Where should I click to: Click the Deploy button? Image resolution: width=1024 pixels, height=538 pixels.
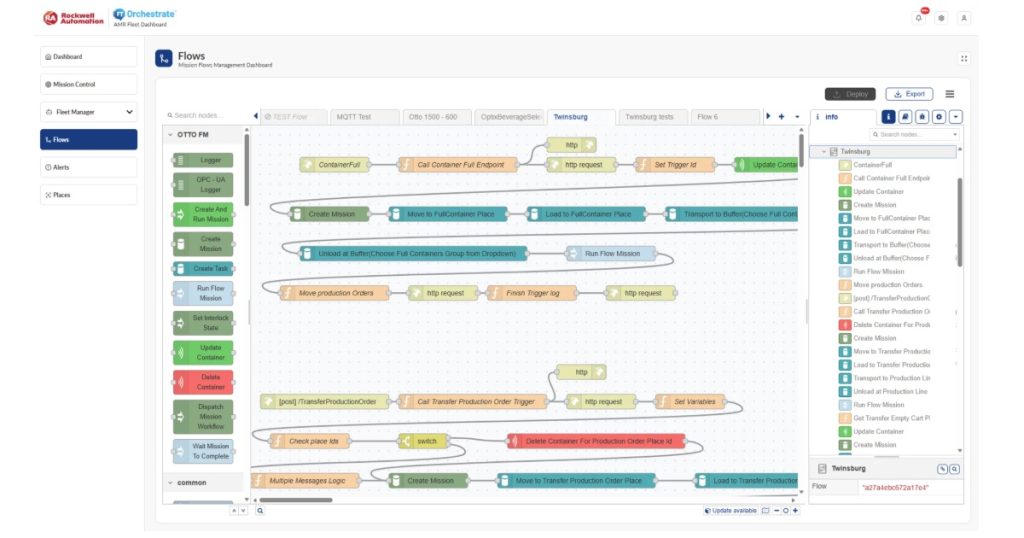[850, 94]
